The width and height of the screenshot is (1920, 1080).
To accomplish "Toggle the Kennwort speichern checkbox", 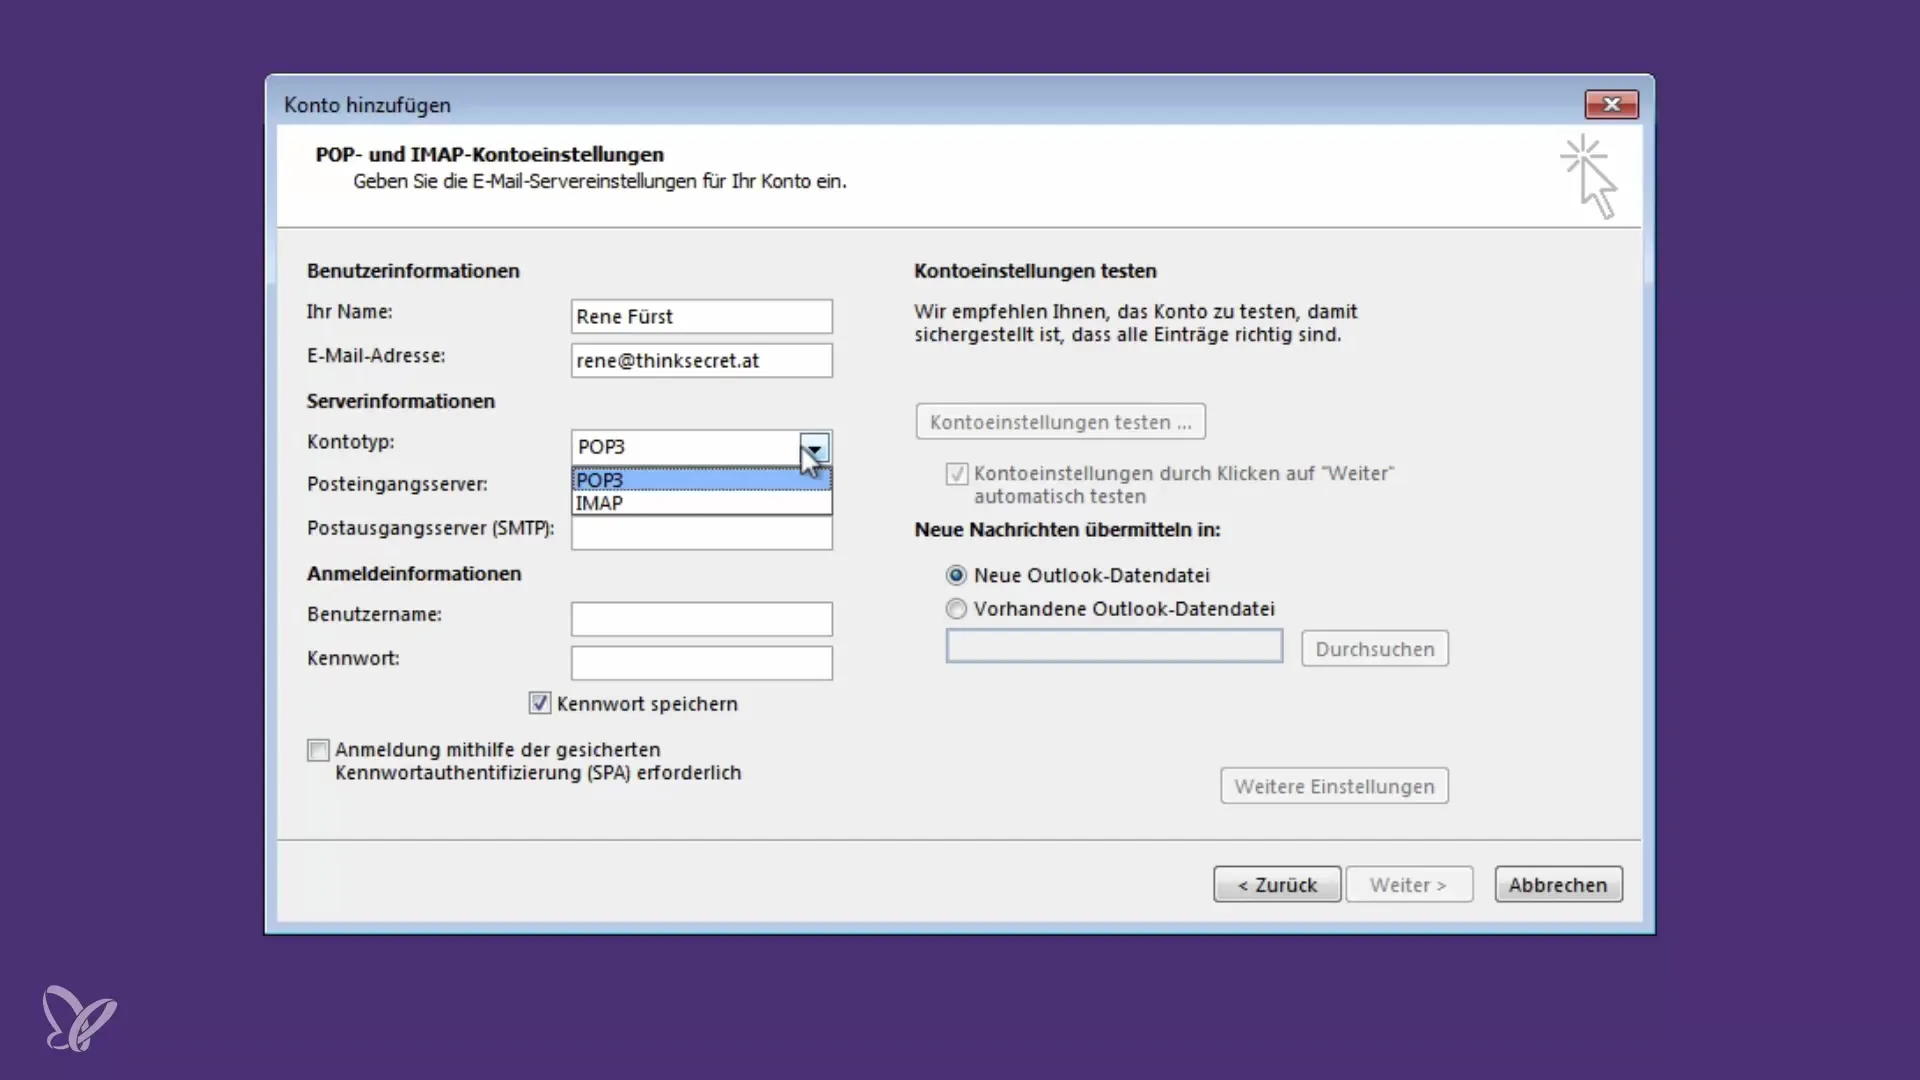I will click(540, 703).
